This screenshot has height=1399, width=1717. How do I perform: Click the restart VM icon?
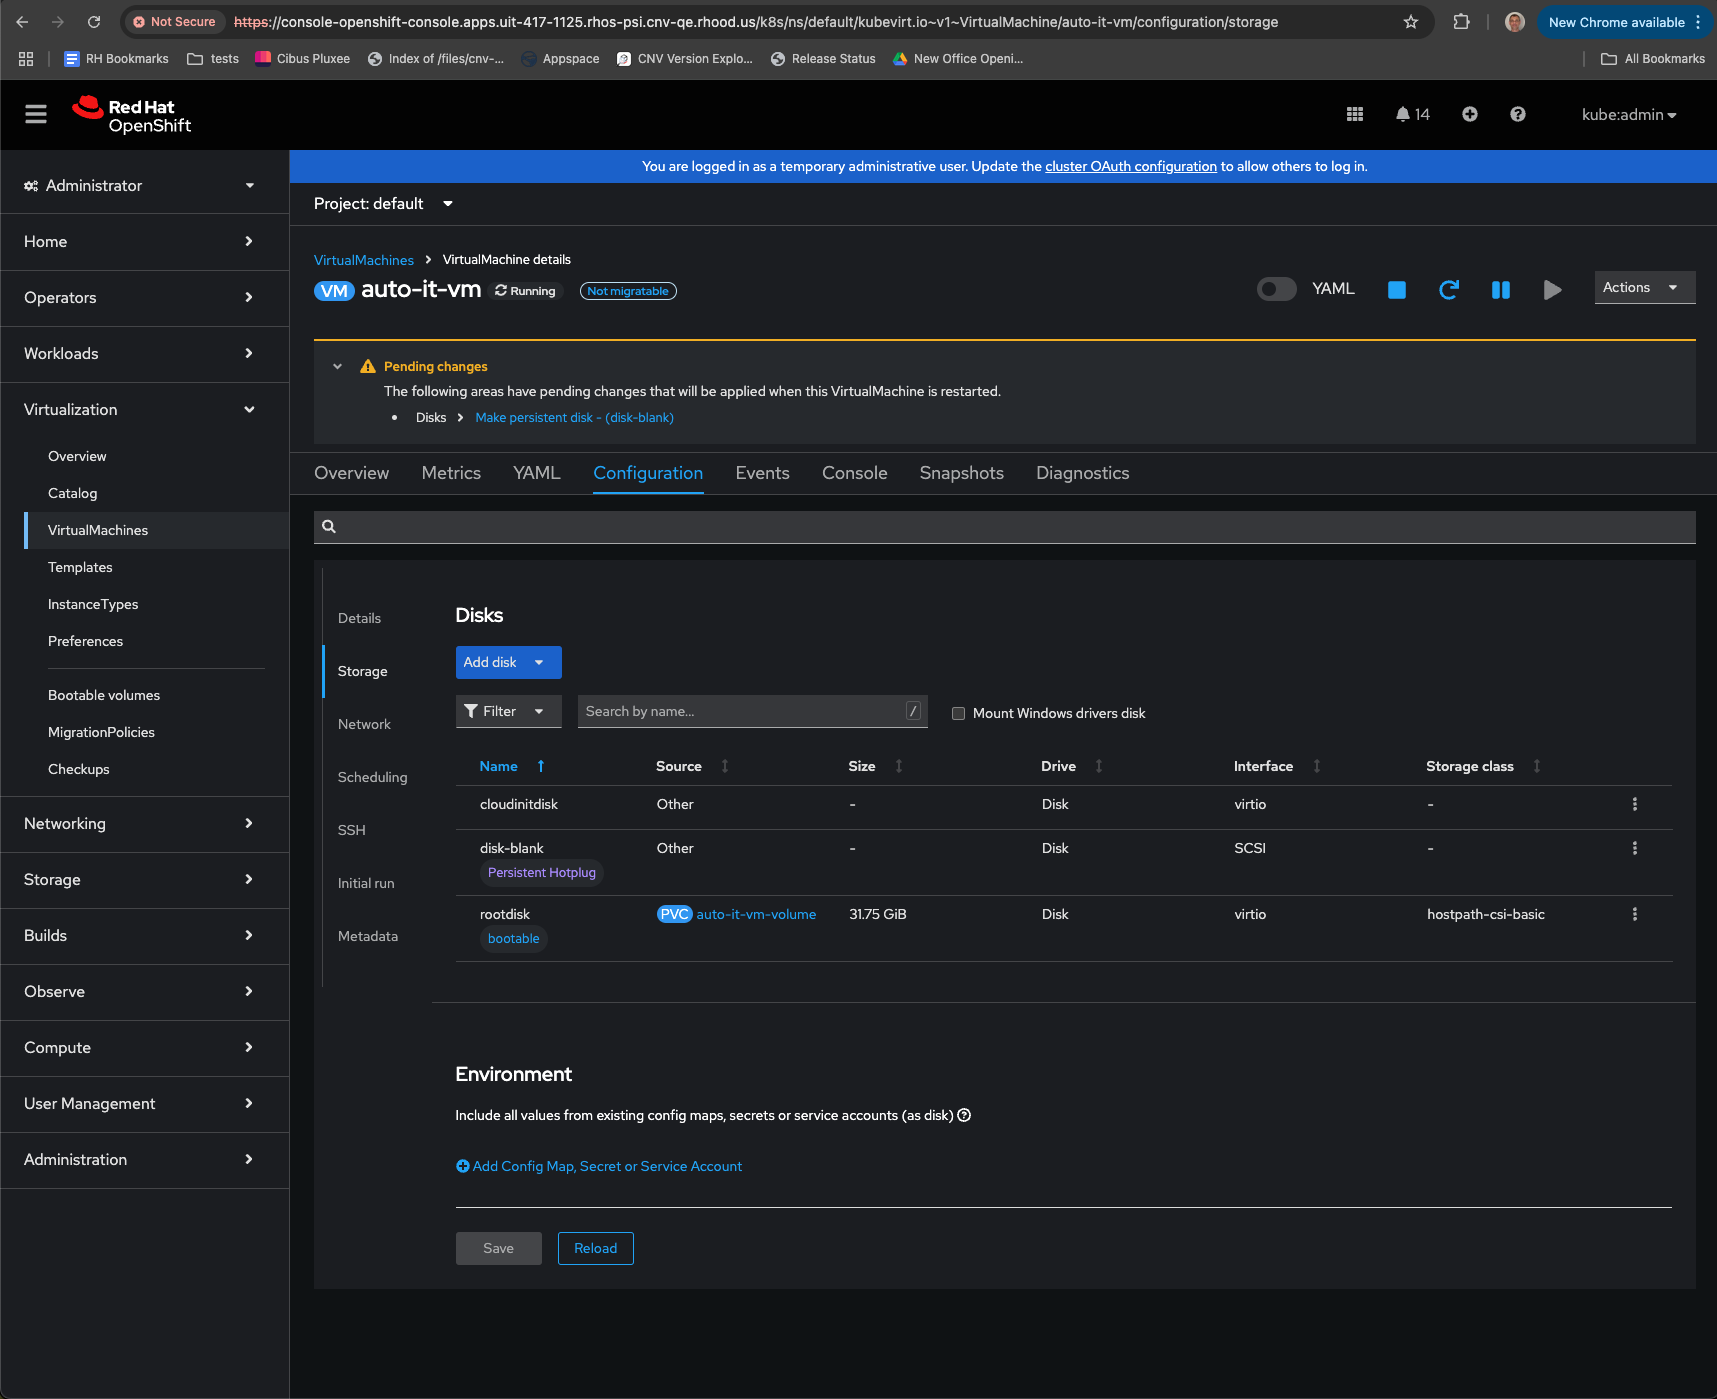pyautogui.click(x=1448, y=290)
